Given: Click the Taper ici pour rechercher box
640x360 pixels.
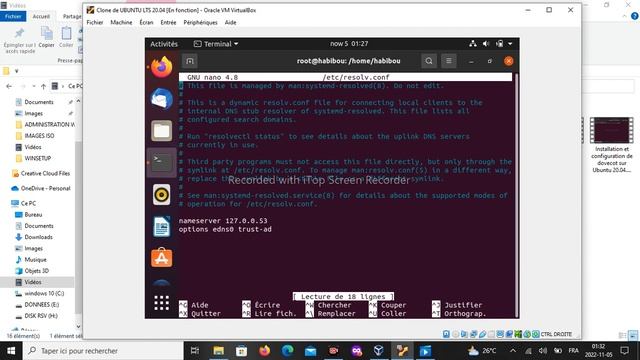Looking at the screenshot, I should (x=103, y=351).
